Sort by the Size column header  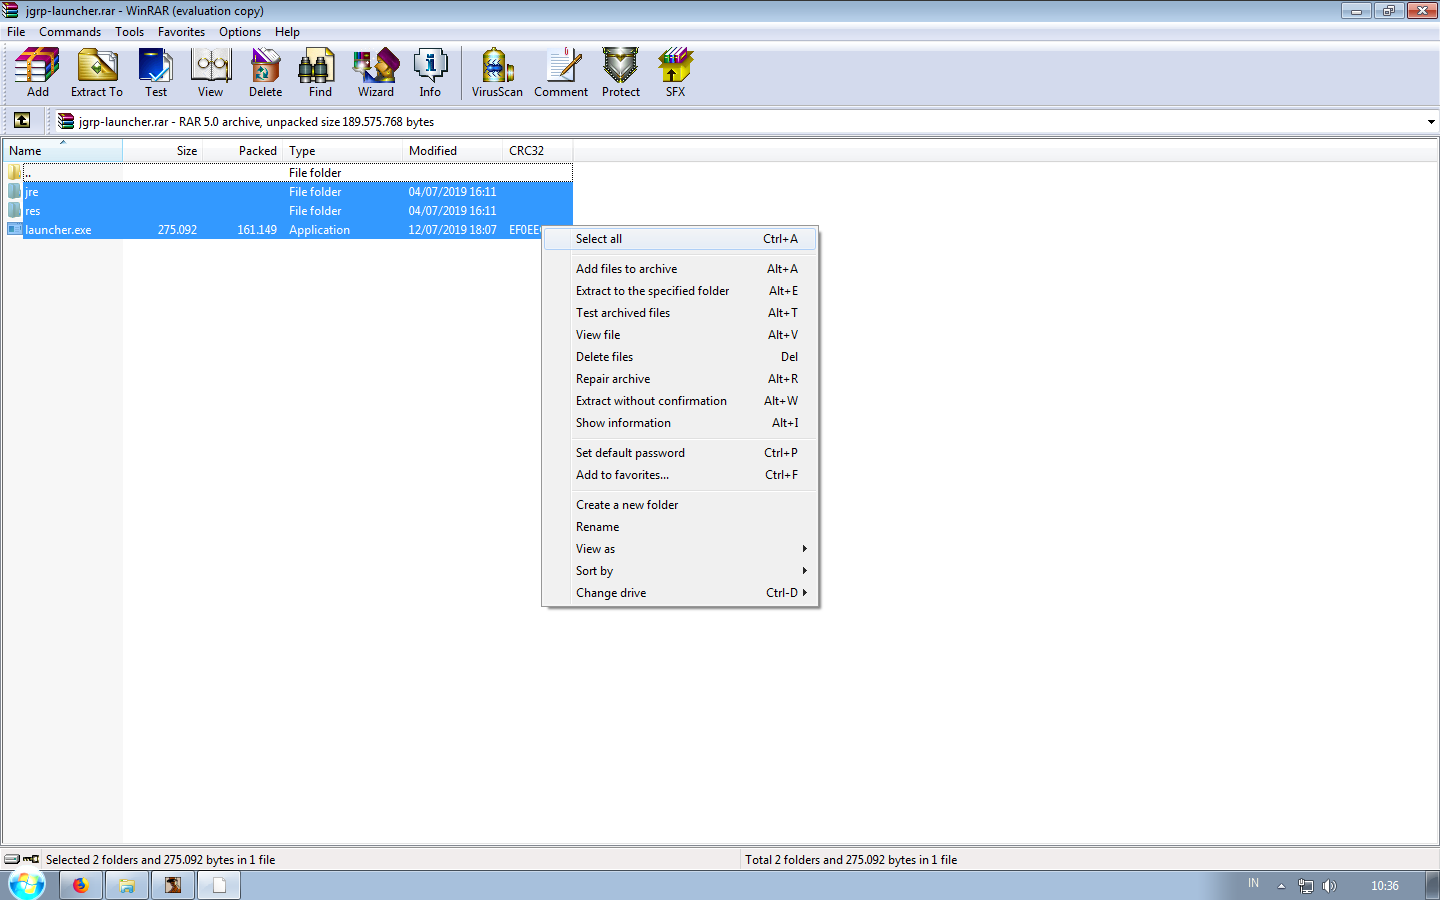(x=162, y=150)
